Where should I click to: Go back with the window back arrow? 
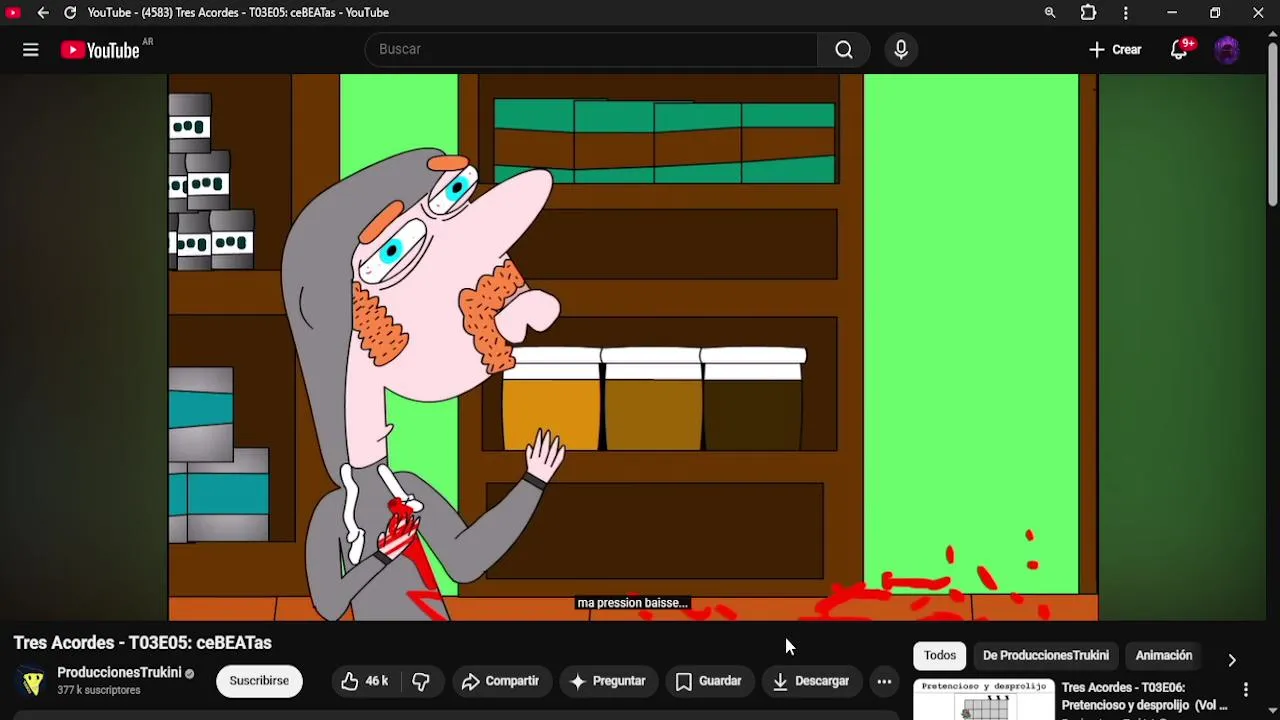[x=42, y=13]
